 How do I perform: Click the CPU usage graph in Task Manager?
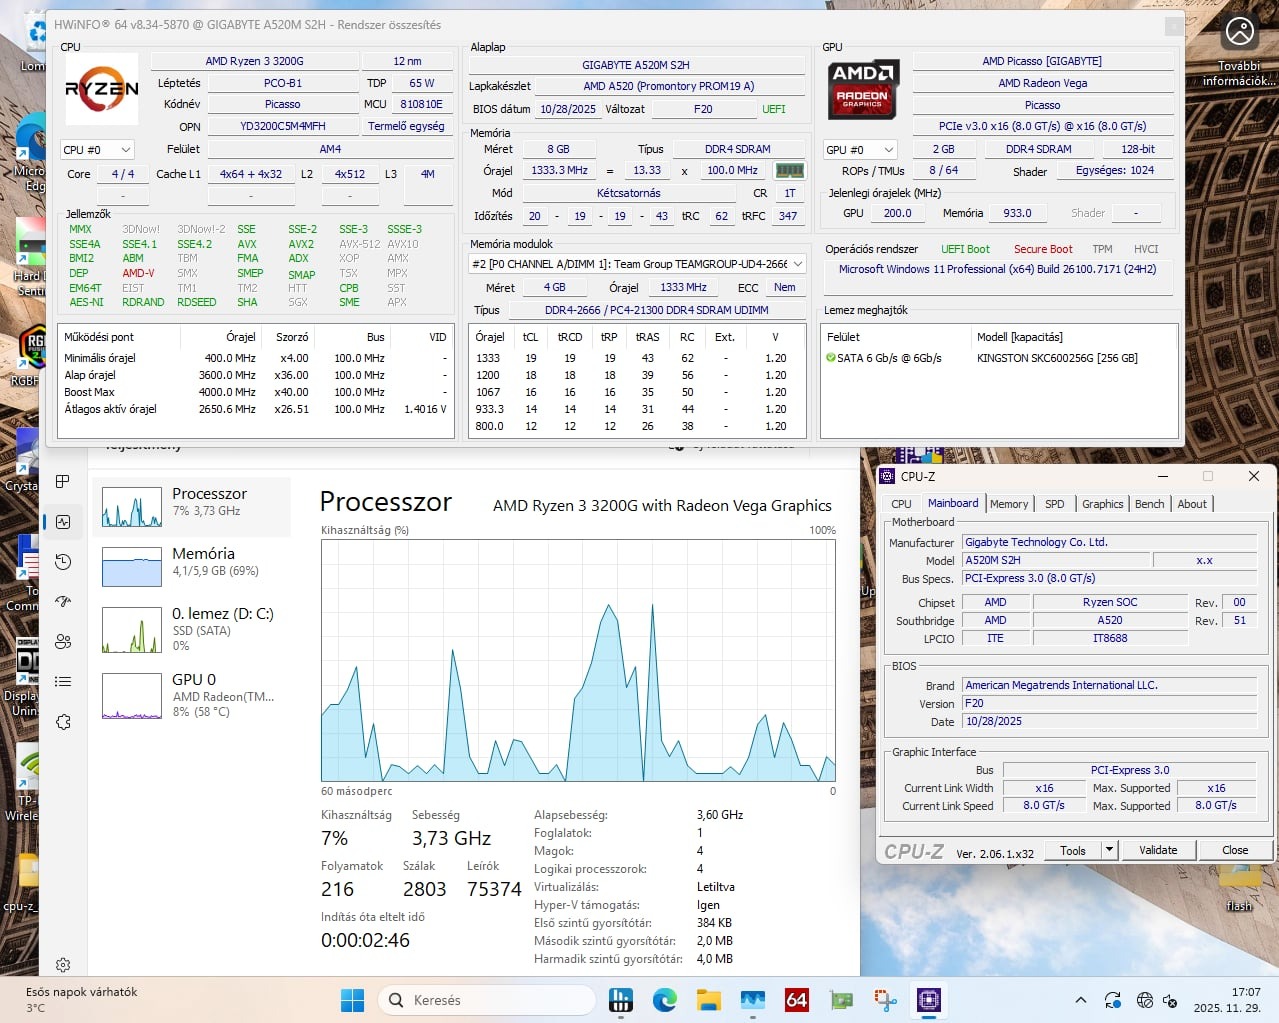click(x=578, y=660)
